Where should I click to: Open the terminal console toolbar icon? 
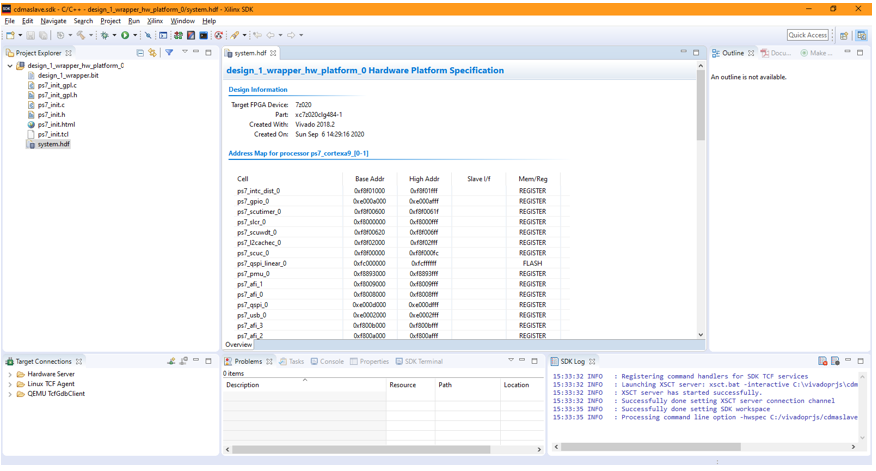pyautogui.click(x=163, y=35)
